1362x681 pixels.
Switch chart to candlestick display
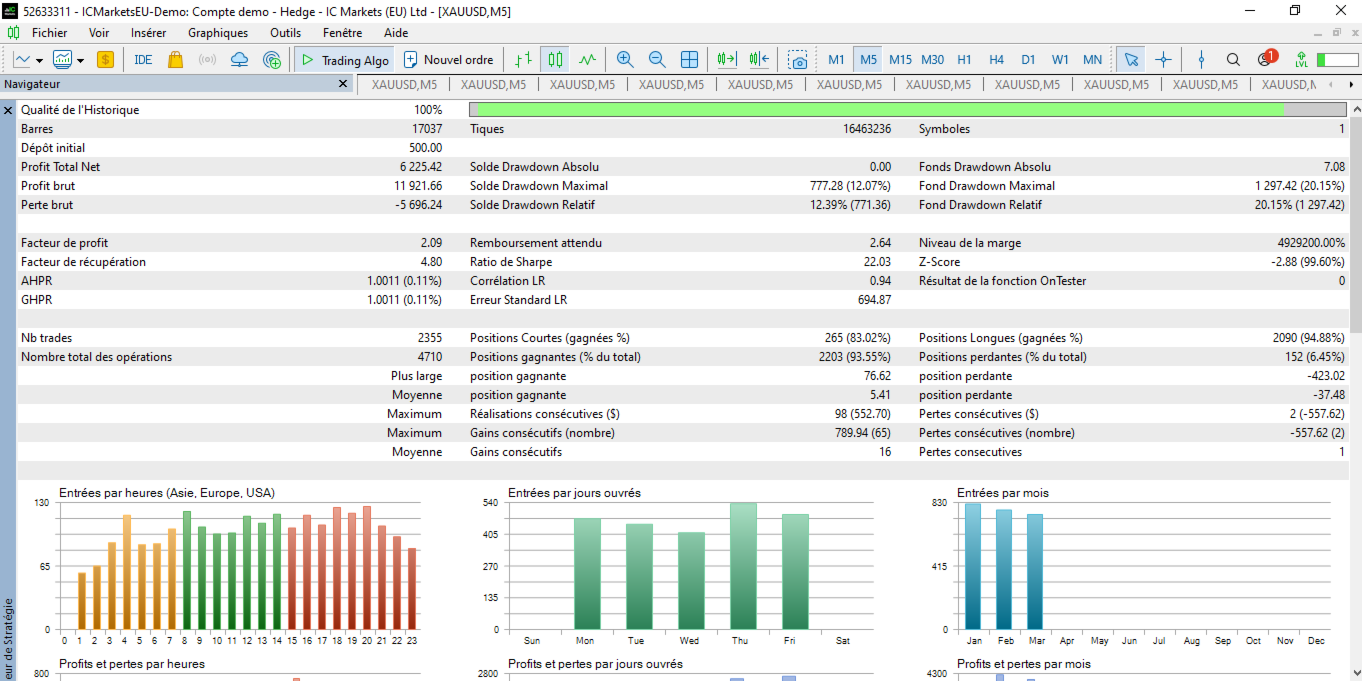click(x=556, y=60)
